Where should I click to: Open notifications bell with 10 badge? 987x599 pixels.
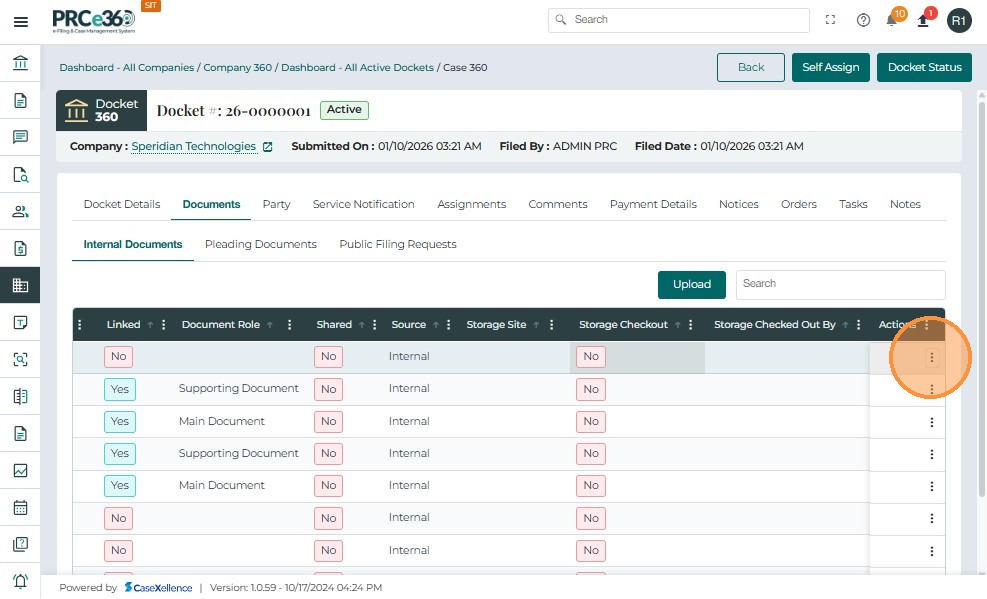coord(892,20)
